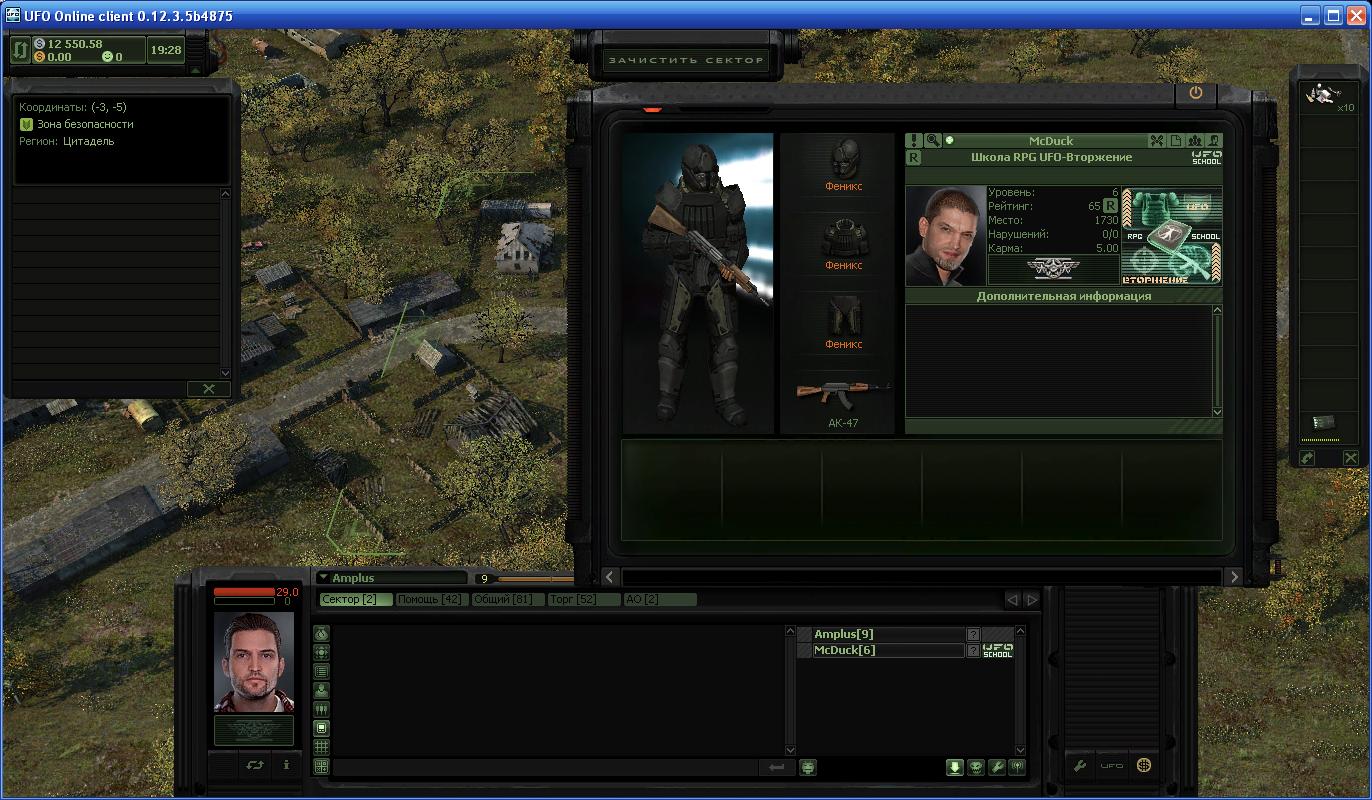This screenshot has width=1372, height=800.
Task: Click the wrench settings button in bottom right panel
Action: tap(1080, 766)
